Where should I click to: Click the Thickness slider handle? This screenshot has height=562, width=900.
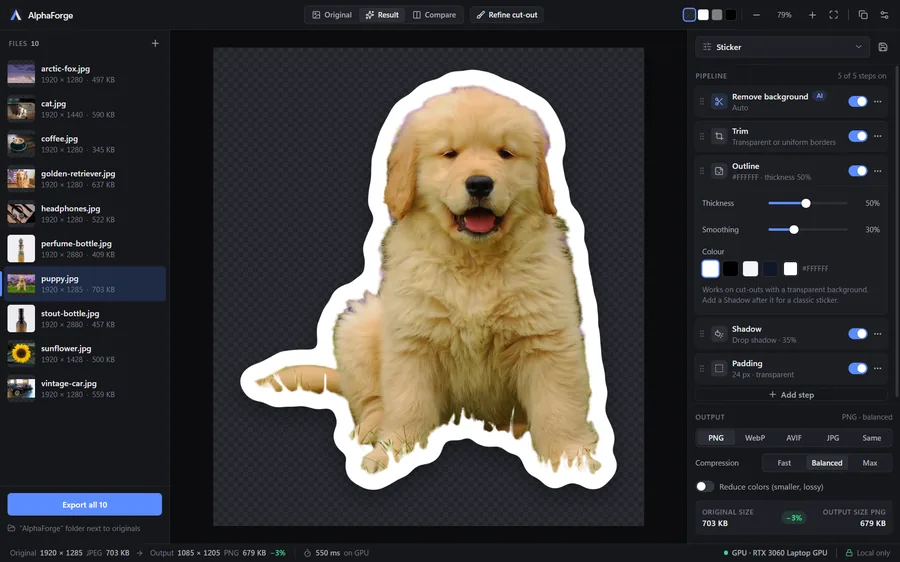click(806, 203)
